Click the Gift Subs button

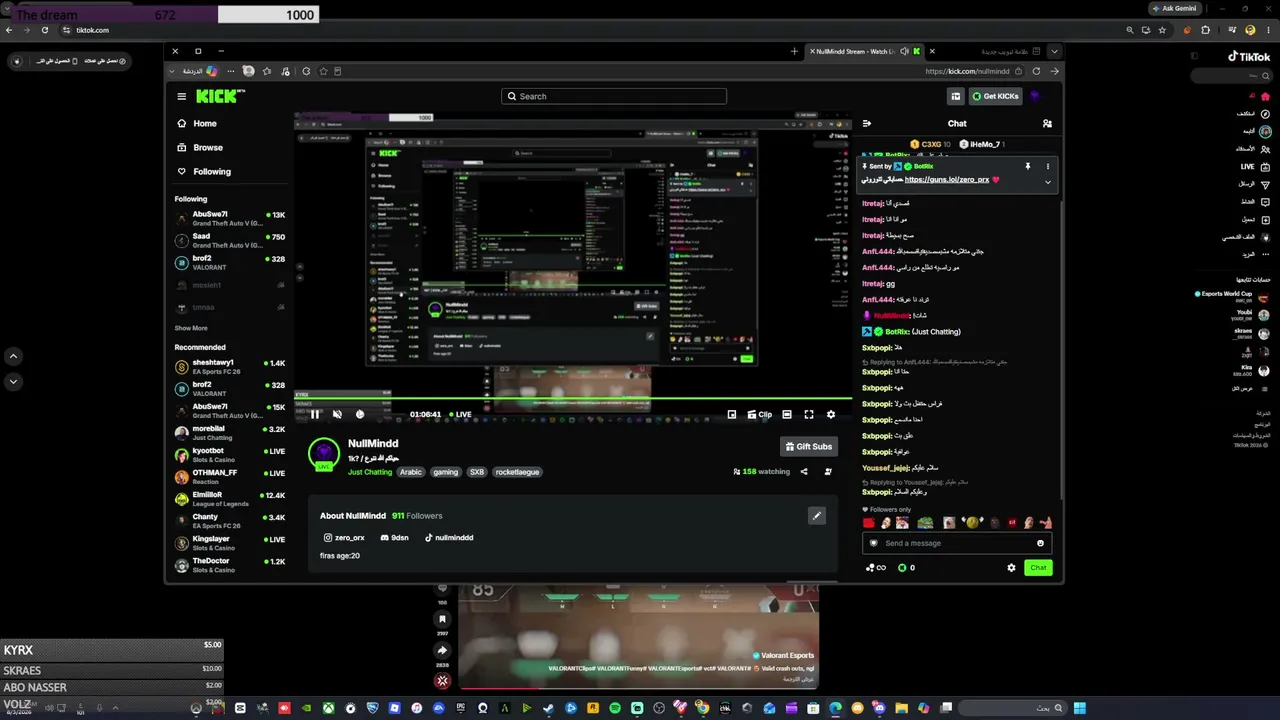coord(808,447)
